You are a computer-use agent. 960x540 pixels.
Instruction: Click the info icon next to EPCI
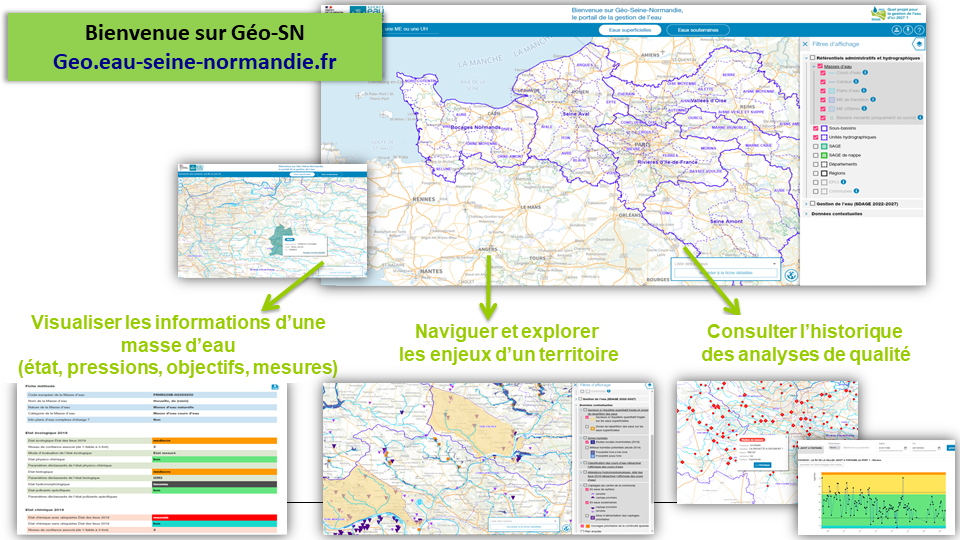click(843, 182)
